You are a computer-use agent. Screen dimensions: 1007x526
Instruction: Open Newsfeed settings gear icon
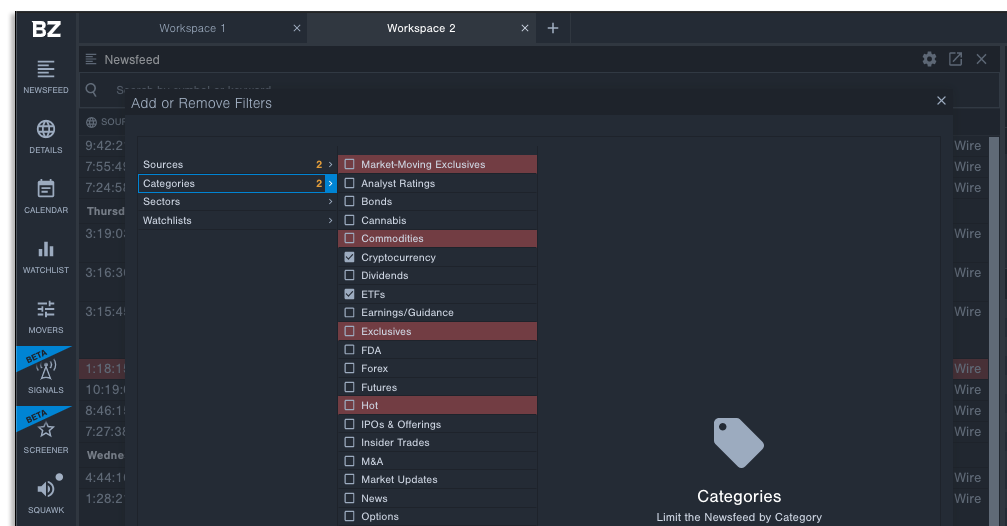929,59
